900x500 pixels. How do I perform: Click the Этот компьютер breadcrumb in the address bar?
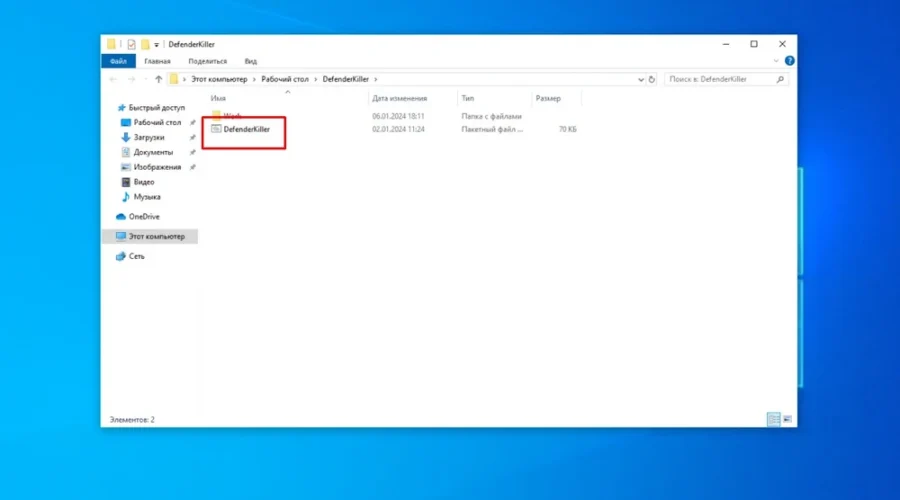pos(219,79)
